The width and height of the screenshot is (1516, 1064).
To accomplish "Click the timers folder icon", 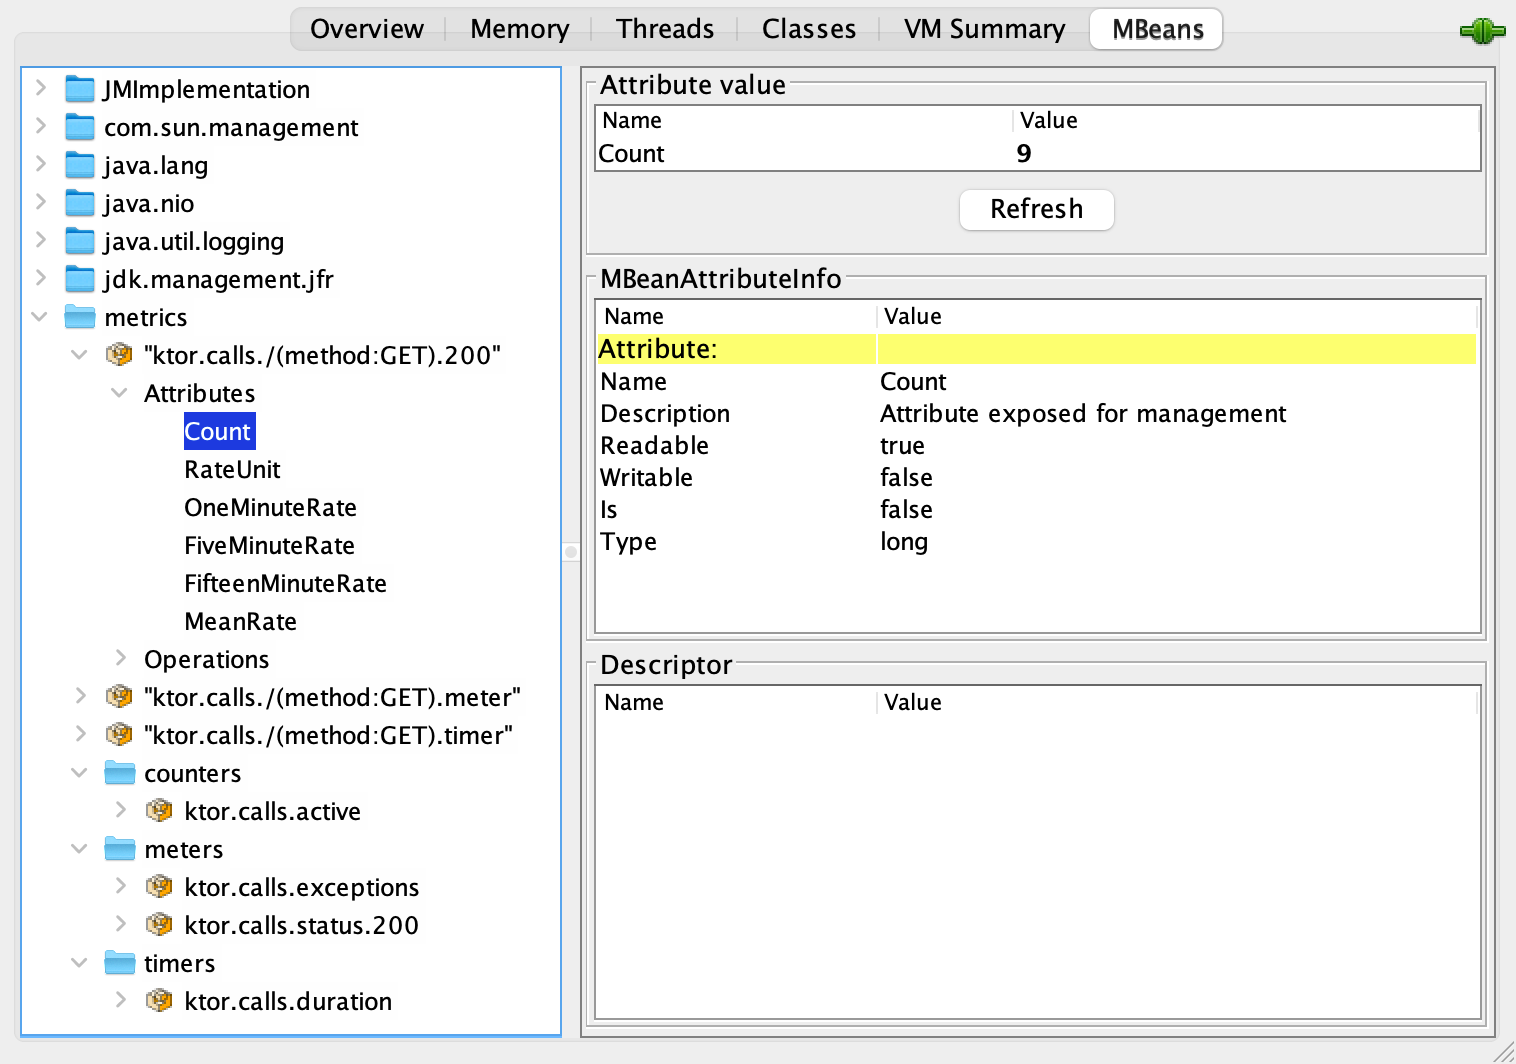I will pyautogui.click(x=119, y=962).
